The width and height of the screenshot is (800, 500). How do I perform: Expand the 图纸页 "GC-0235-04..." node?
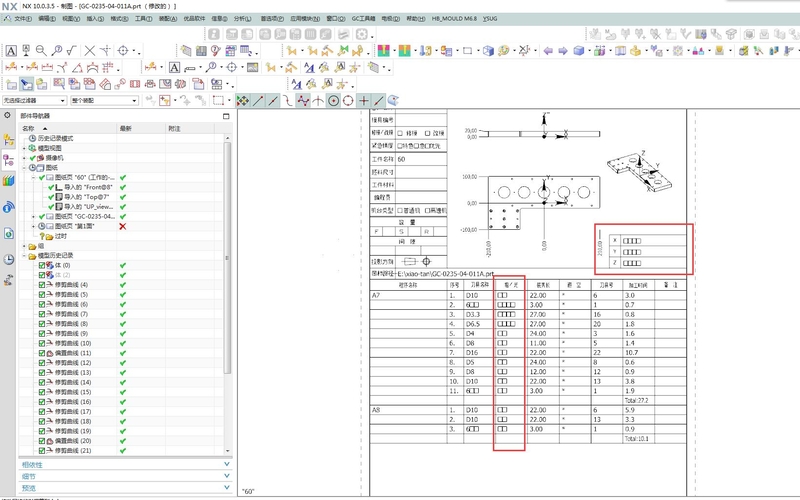point(34,216)
